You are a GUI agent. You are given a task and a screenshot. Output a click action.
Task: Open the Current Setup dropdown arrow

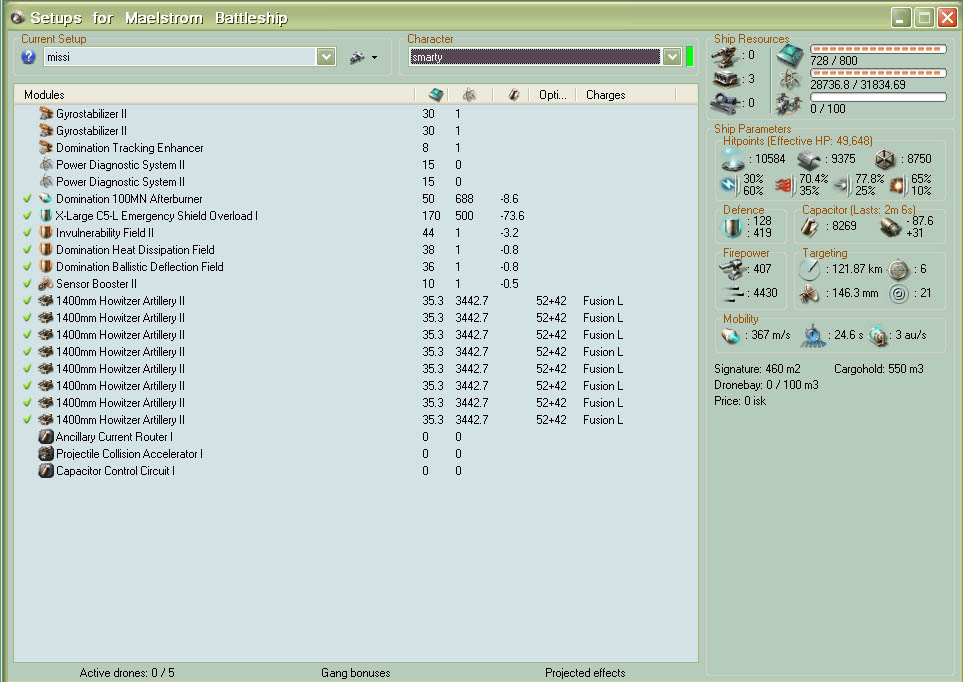(326, 57)
